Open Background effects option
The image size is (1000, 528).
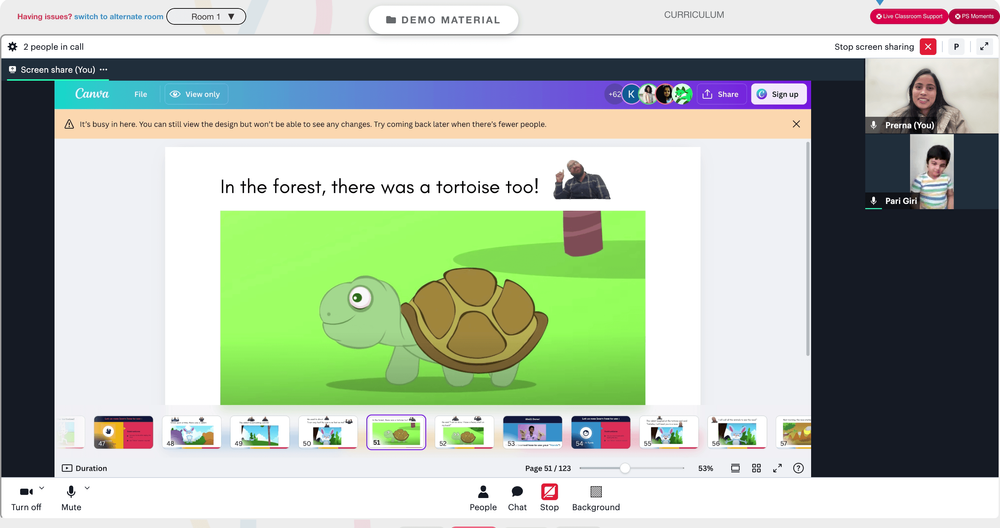[x=596, y=498]
